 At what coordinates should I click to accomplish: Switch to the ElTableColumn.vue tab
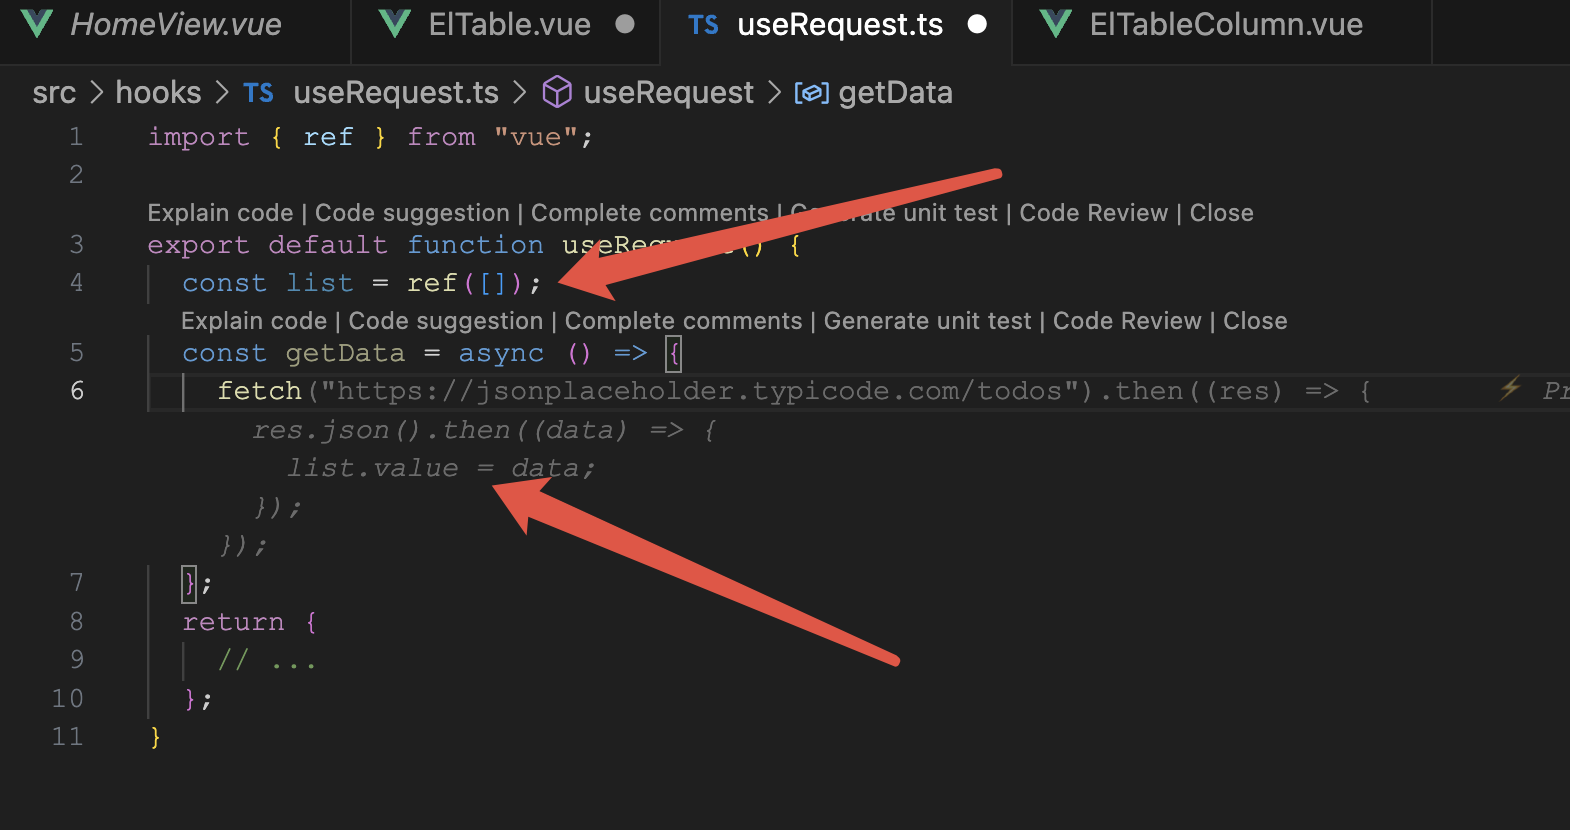1225,25
